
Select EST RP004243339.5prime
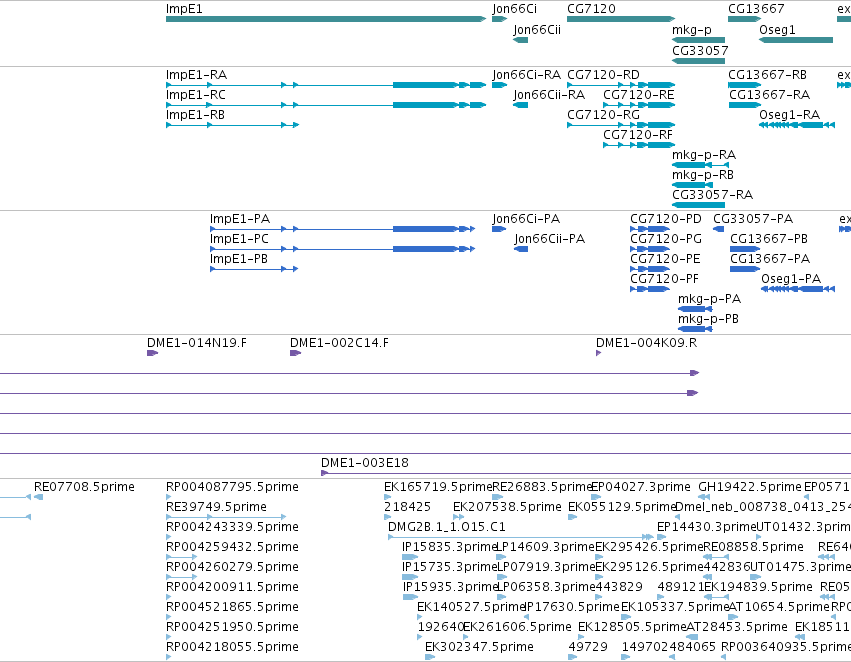[x=232, y=527]
